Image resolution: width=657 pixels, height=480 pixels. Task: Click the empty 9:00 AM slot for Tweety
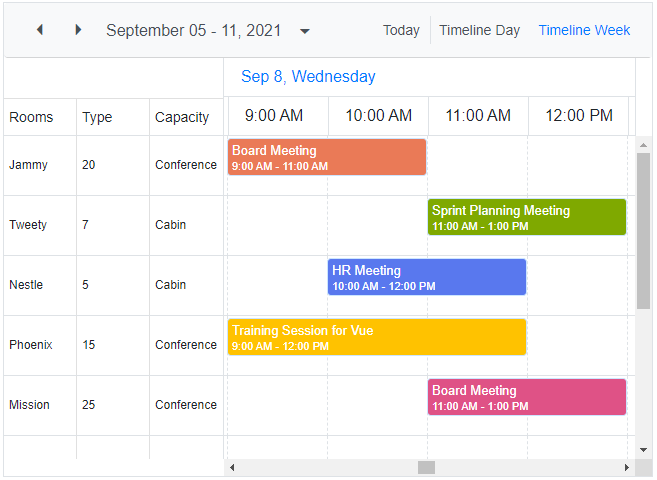278,225
